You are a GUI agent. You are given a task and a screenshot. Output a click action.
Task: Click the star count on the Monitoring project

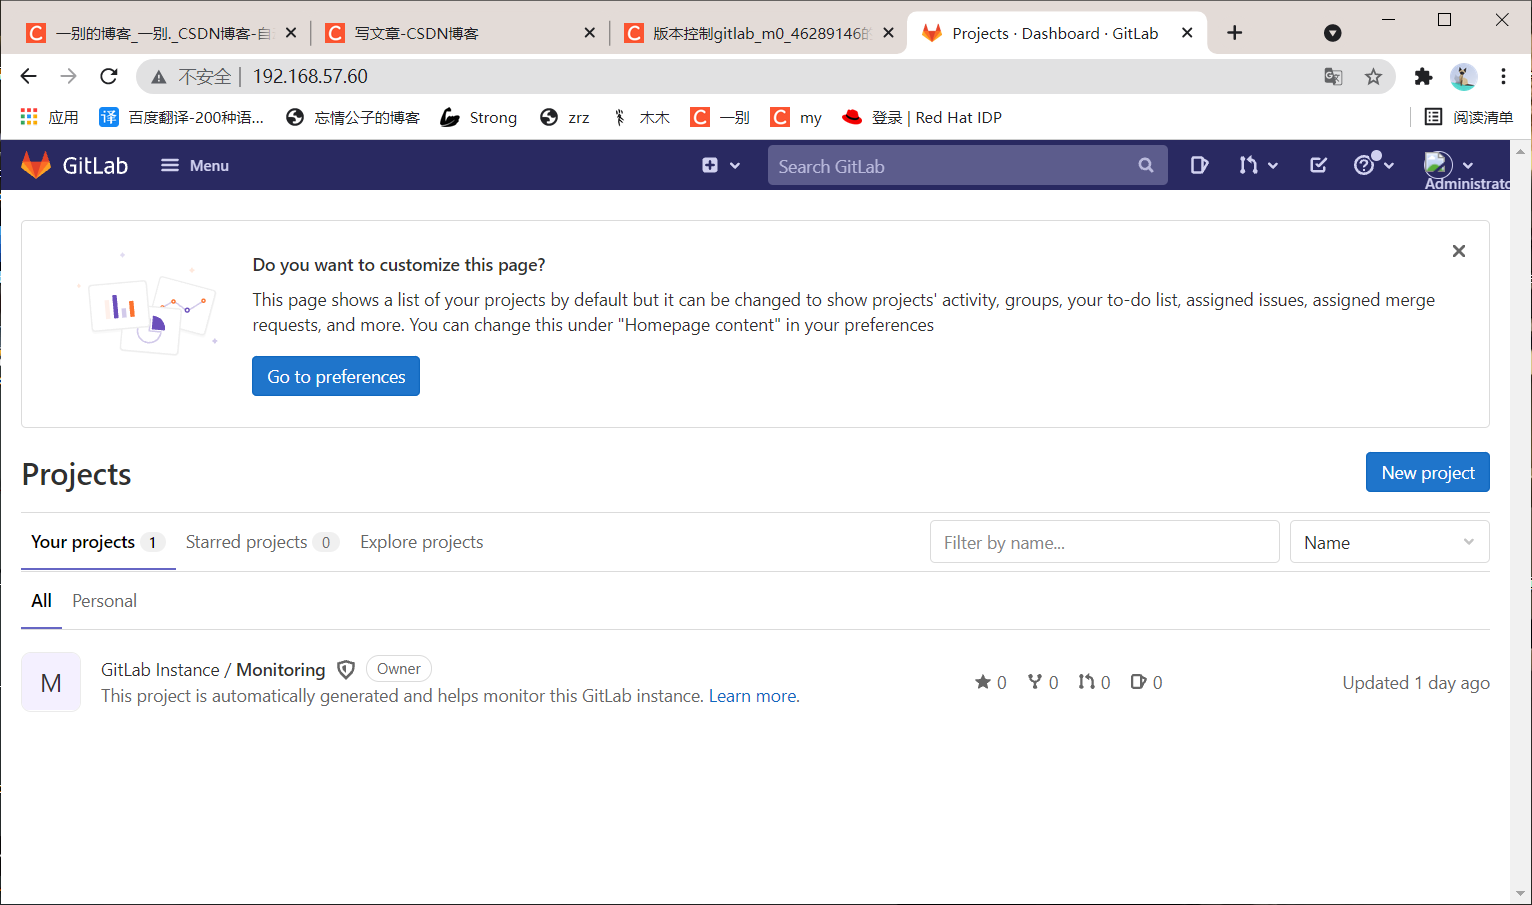point(990,682)
